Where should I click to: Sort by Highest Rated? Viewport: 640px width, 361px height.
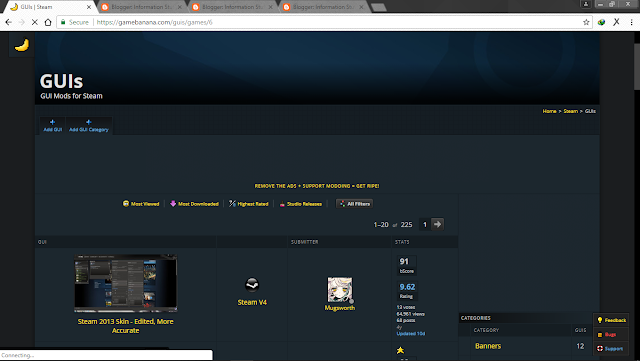249,204
